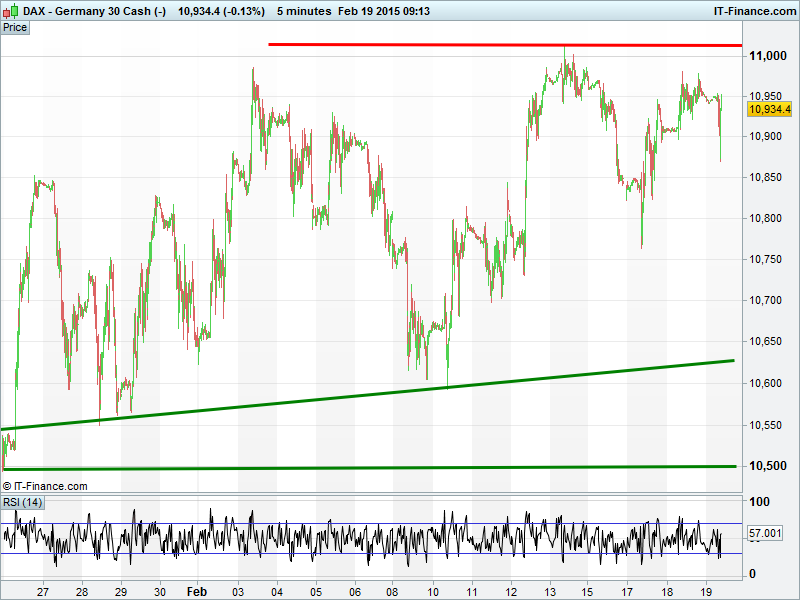Viewport: 800px width, 600px height.
Task: Click the 10,700 price axis label
Action: 765,300
